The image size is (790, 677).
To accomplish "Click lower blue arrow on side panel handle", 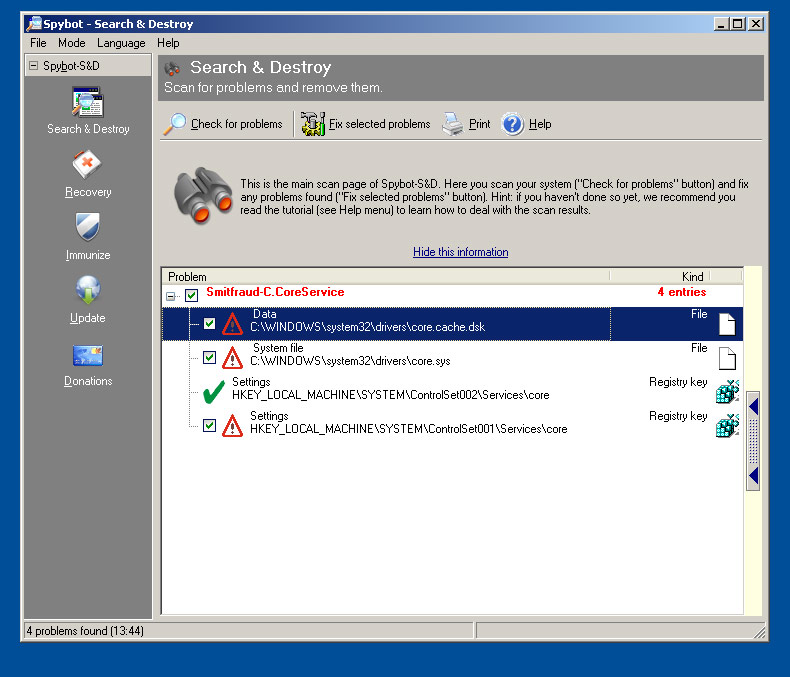I will (x=754, y=476).
